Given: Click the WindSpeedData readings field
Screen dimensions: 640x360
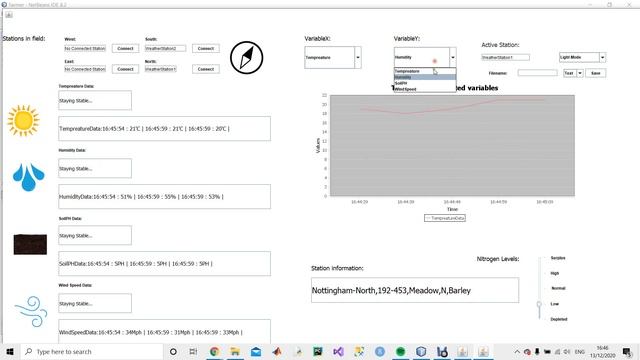Looking at the screenshot, I should [x=164, y=331].
